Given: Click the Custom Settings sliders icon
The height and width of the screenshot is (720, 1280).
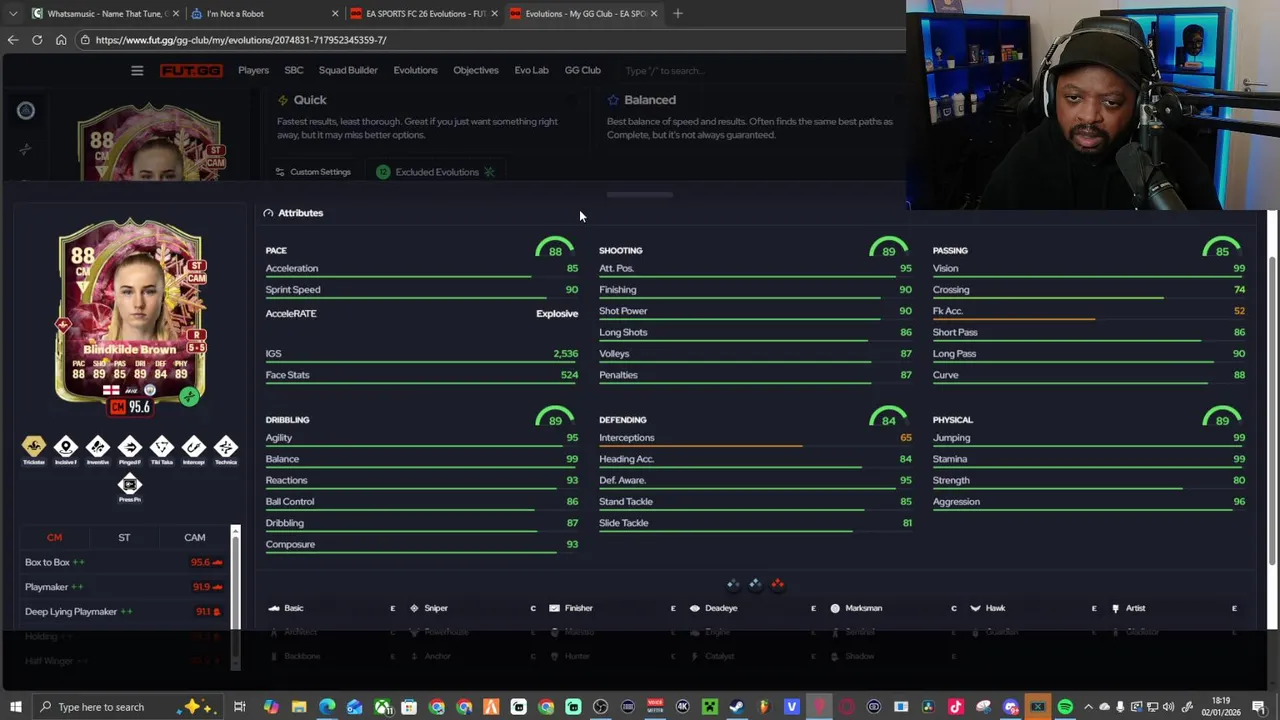Looking at the screenshot, I should click(280, 172).
